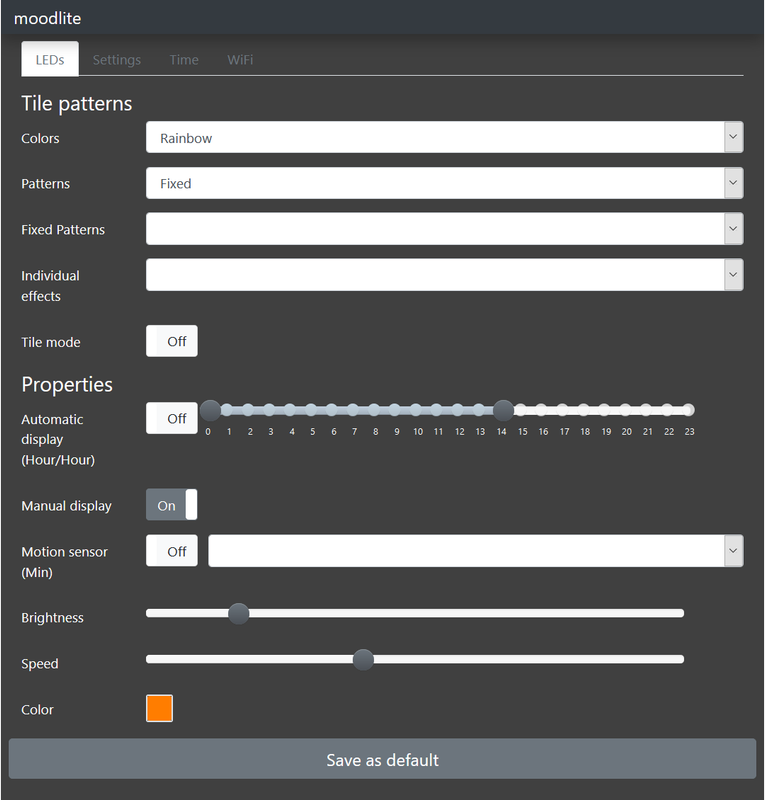
Task: Click the Individual effects dropdown chevron
Action: click(x=733, y=275)
